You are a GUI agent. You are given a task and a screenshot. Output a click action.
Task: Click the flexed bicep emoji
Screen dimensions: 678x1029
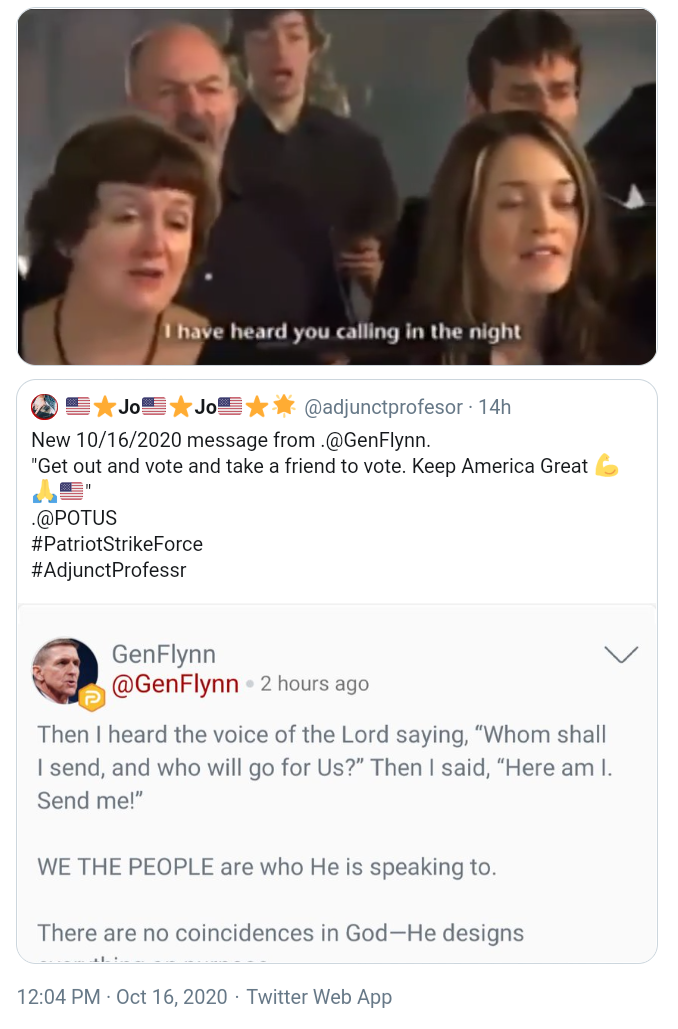click(607, 466)
